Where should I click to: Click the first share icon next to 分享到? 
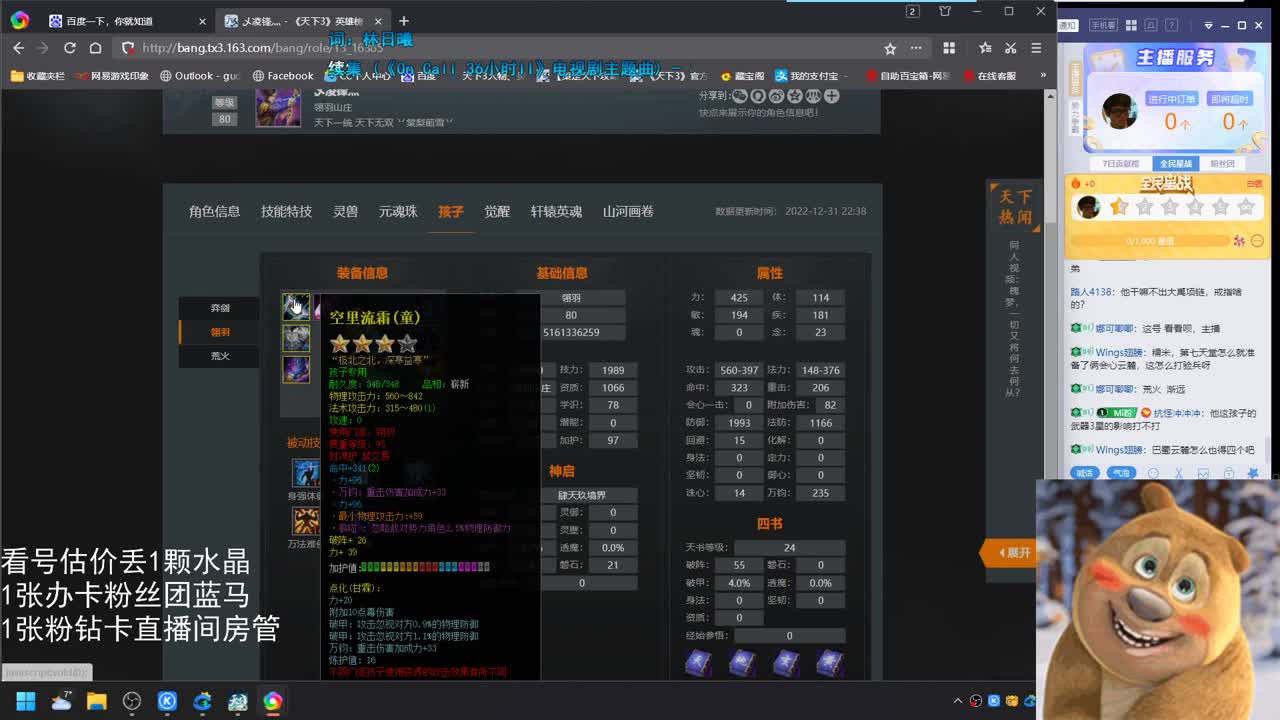point(738,96)
